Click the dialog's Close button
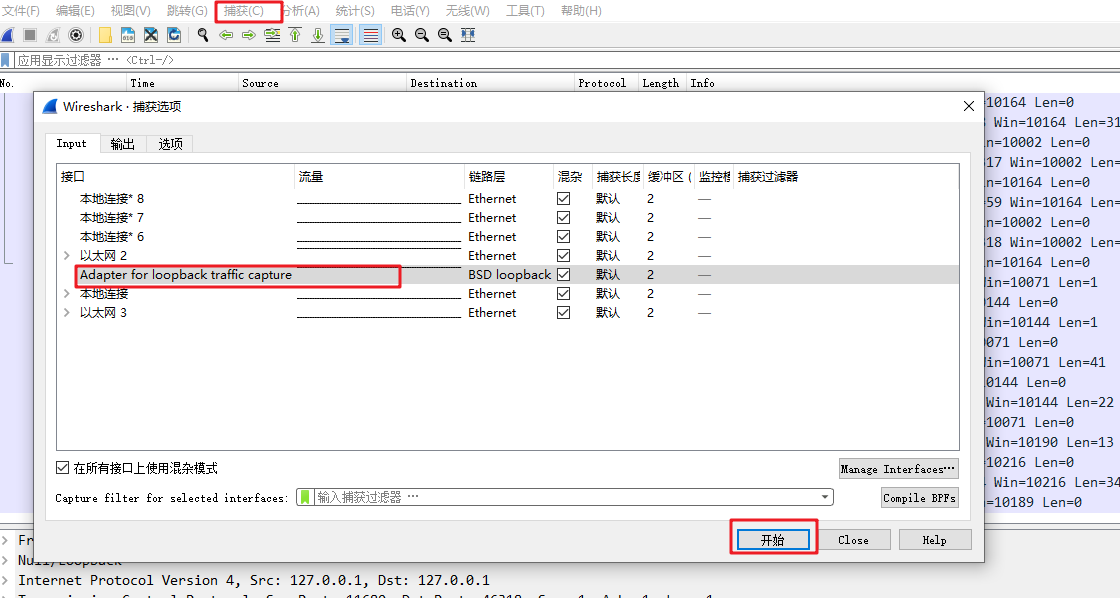This screenshot has height=598, width=1120. (854, 540)
